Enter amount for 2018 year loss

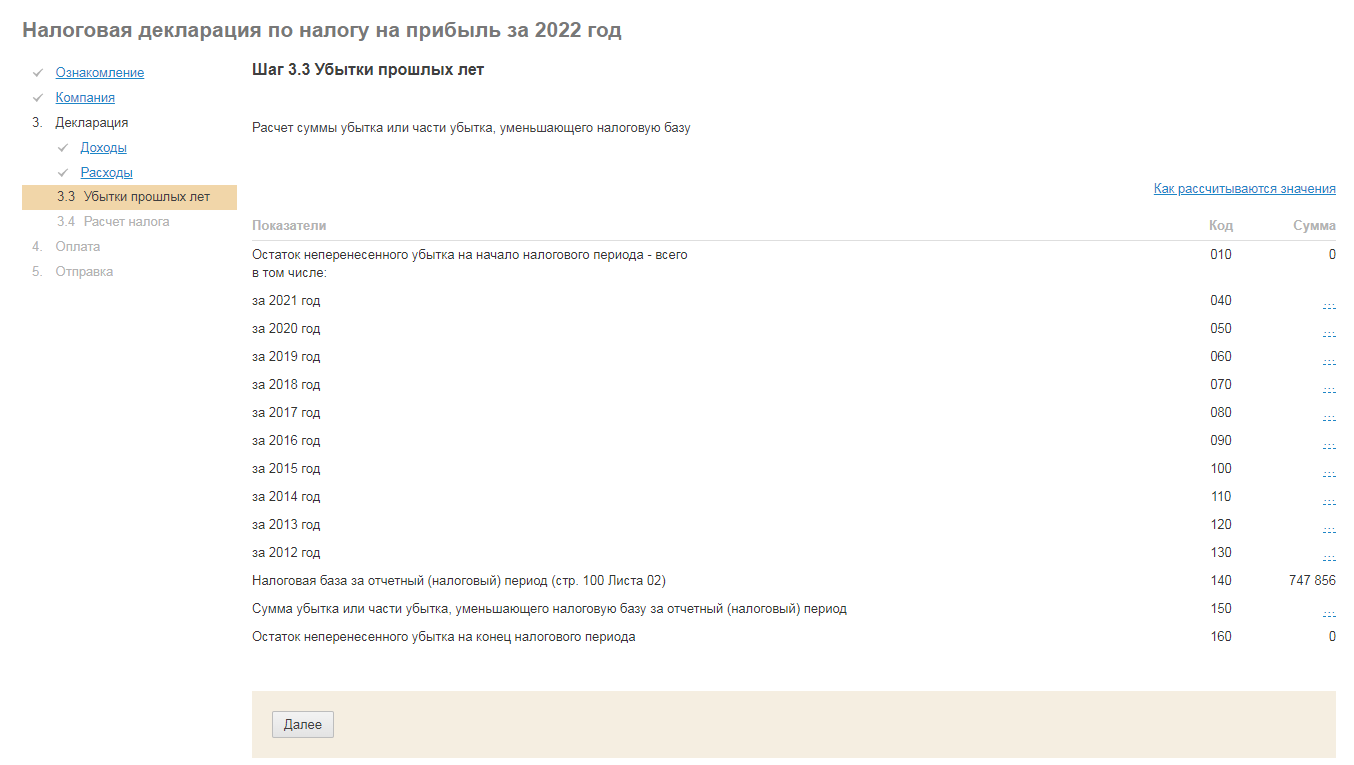pyautogui.click(x=1328, y=388)
